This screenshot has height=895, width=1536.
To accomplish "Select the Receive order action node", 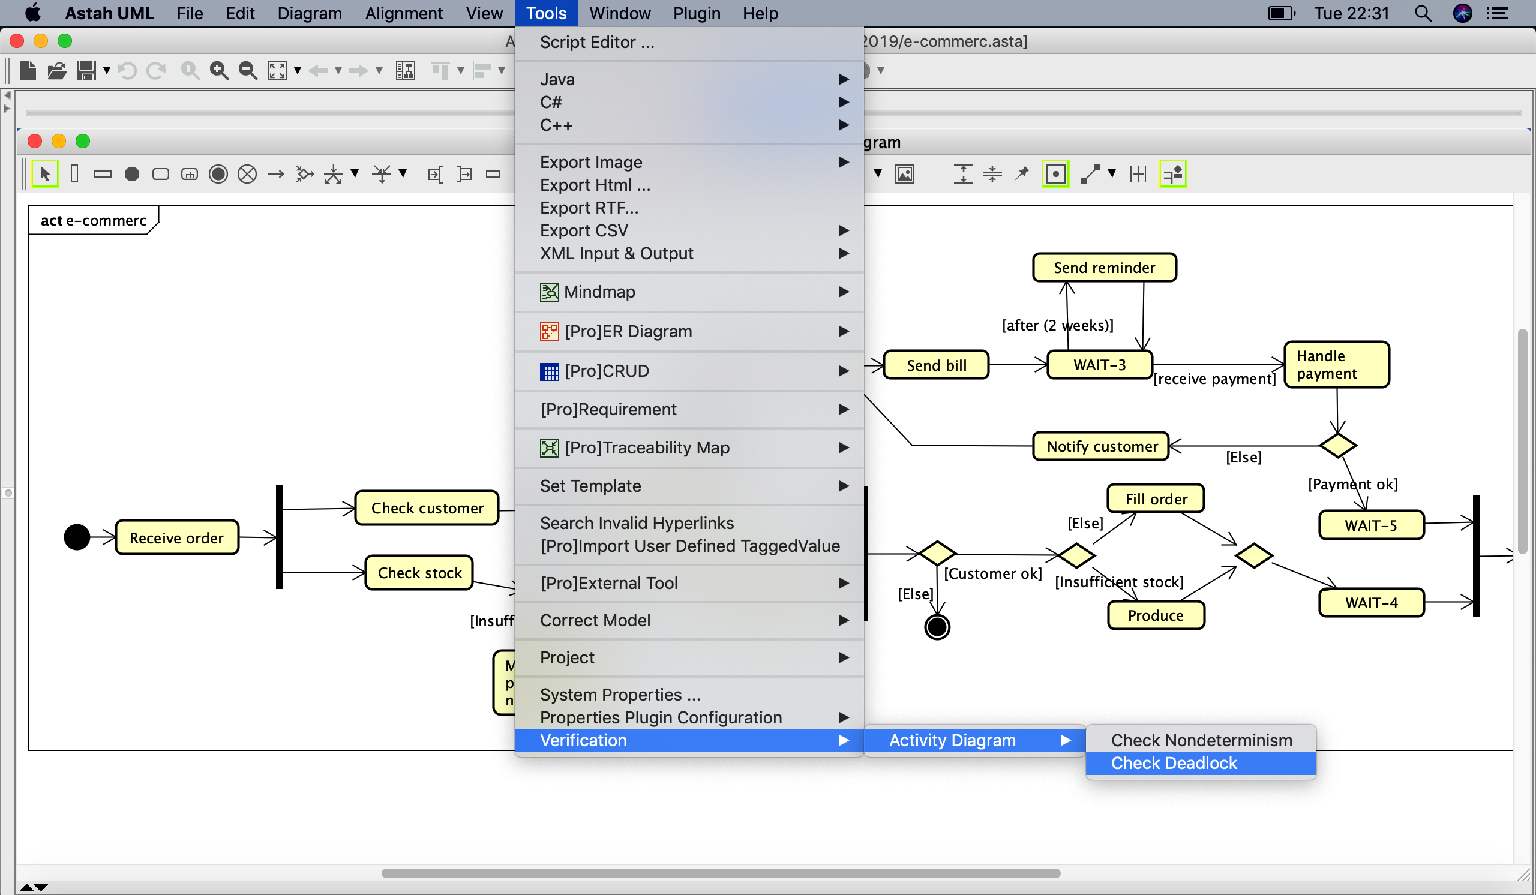I will click(177, 538).
